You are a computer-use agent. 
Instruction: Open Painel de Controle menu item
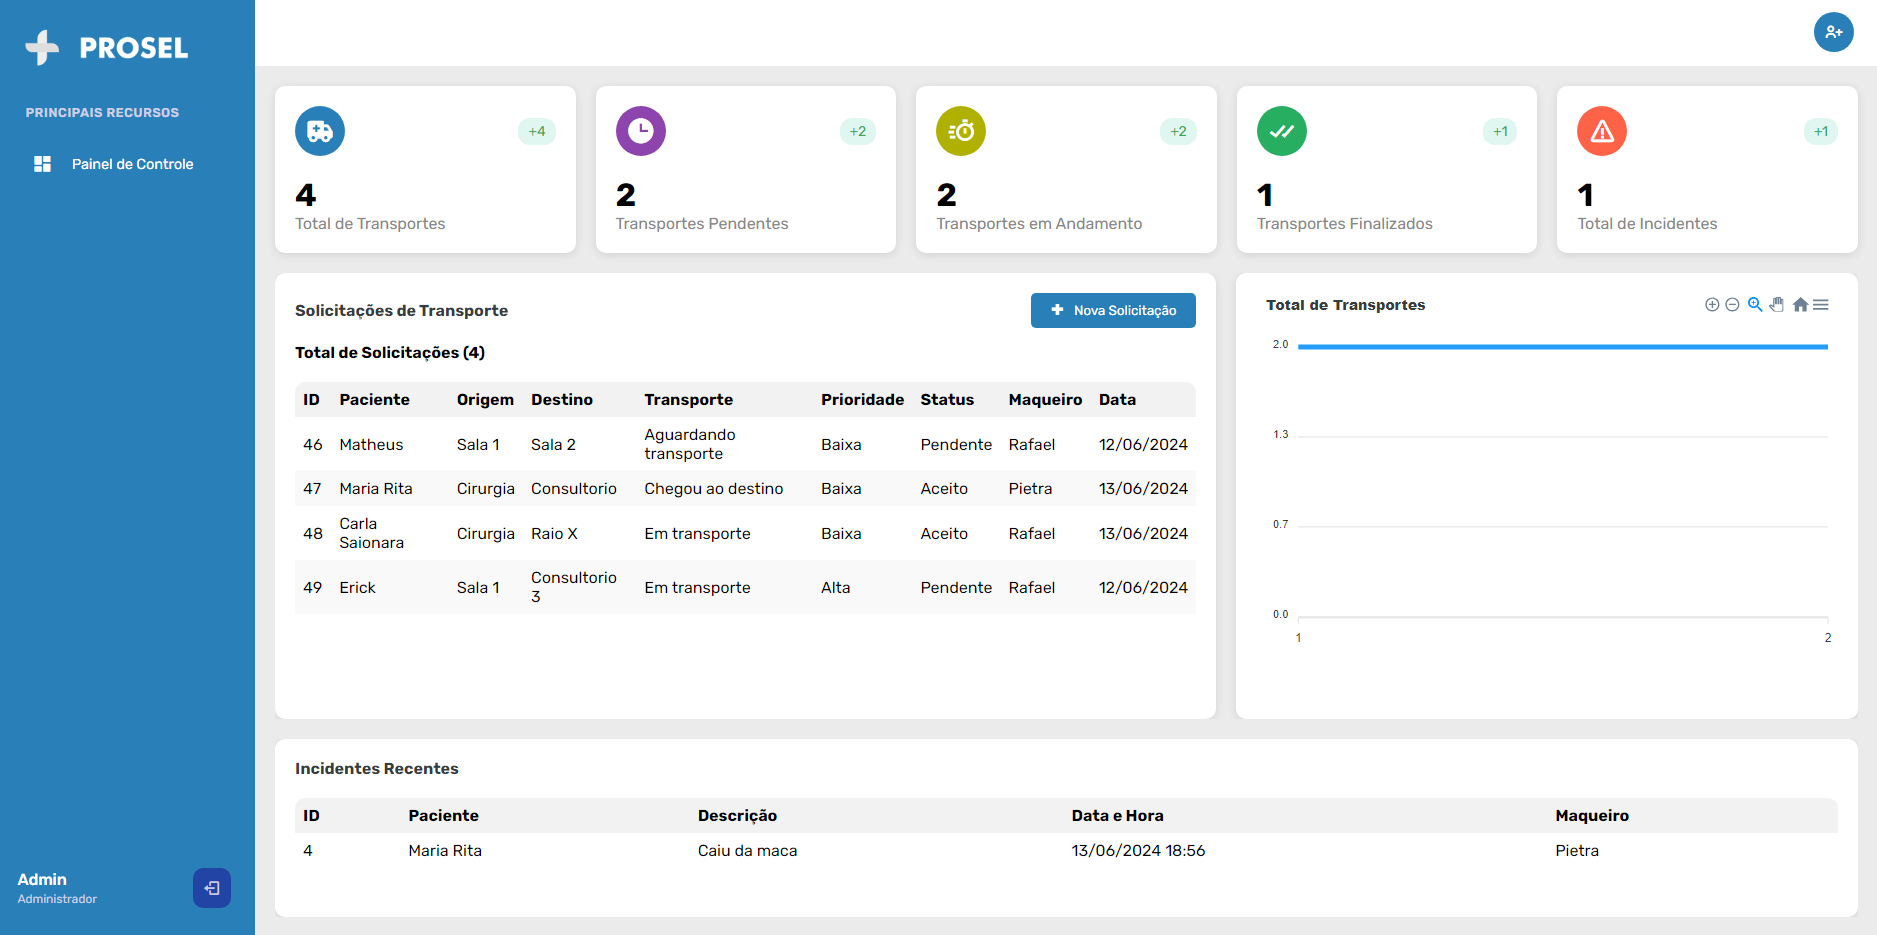[132, 164]
